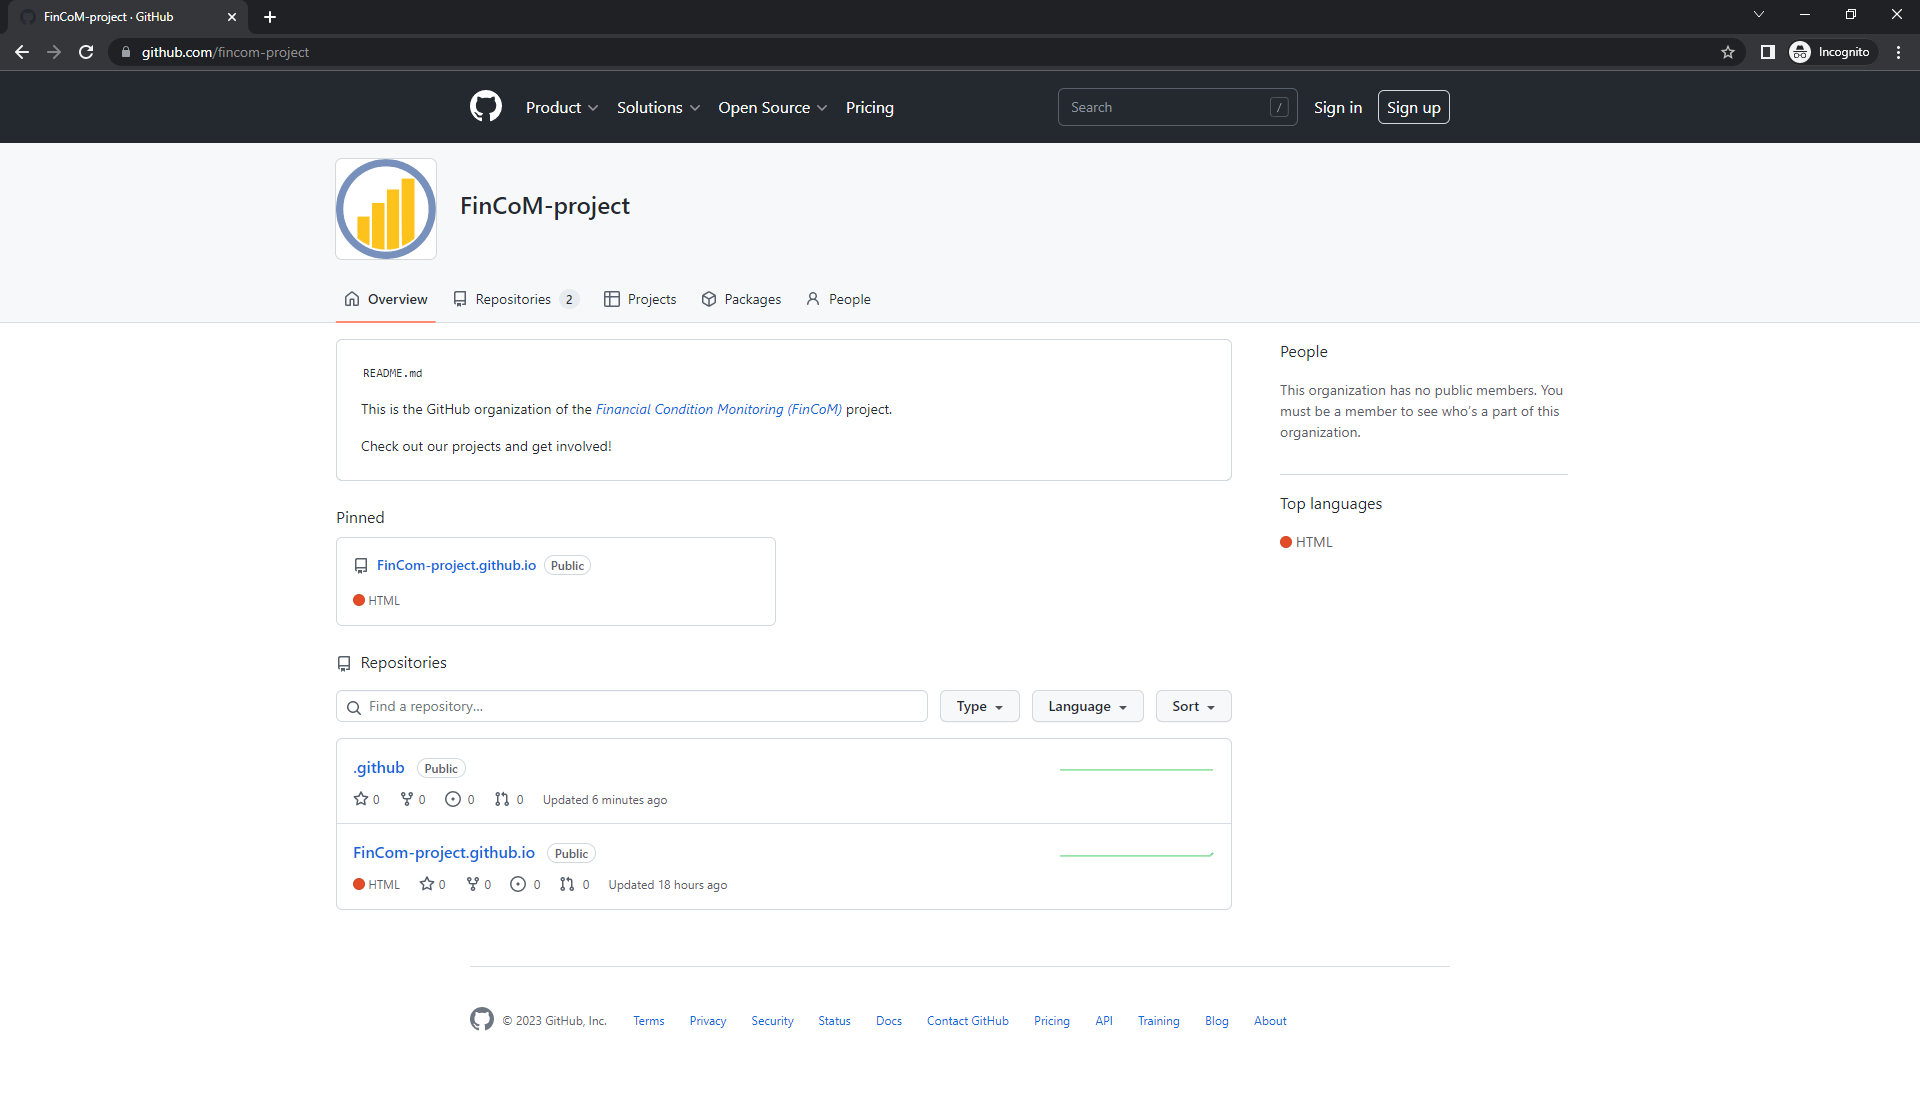Open the Sort dropdown
This screenshot has height=1101, width=1920.
pyautogui.click(x=1194, y=706)
